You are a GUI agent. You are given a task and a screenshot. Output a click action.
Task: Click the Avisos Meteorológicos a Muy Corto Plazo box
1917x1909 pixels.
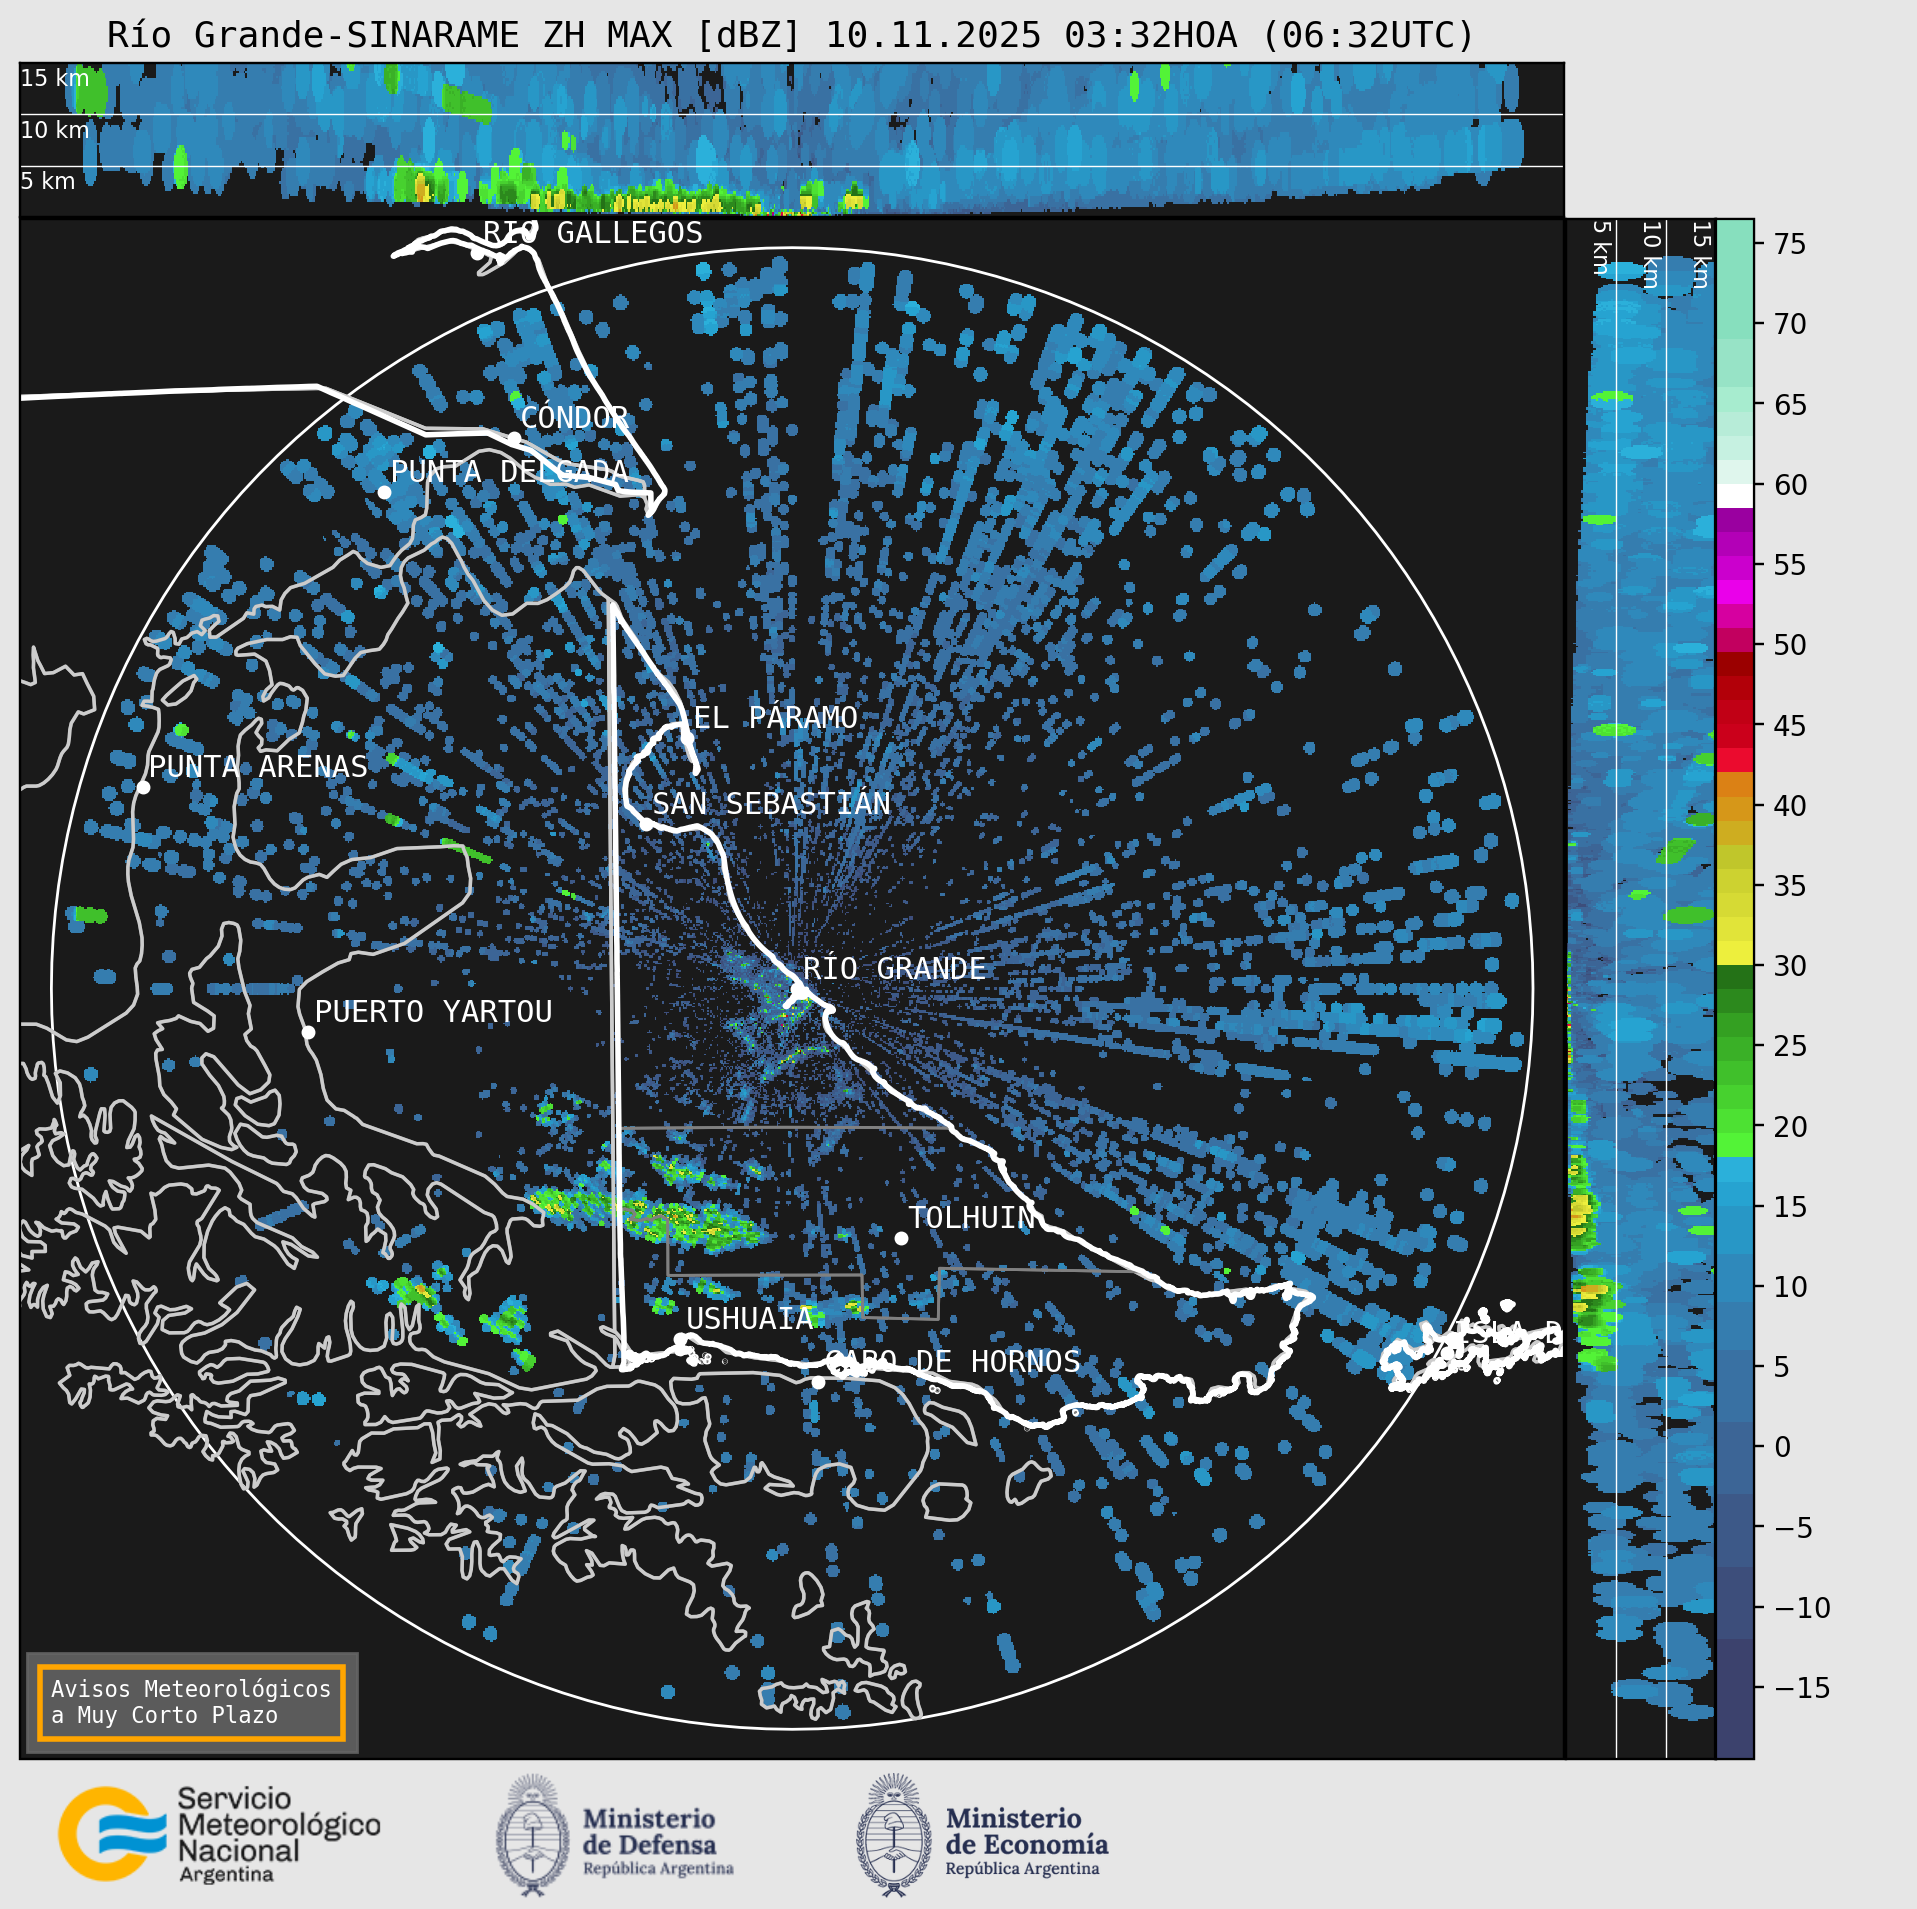191,1702
